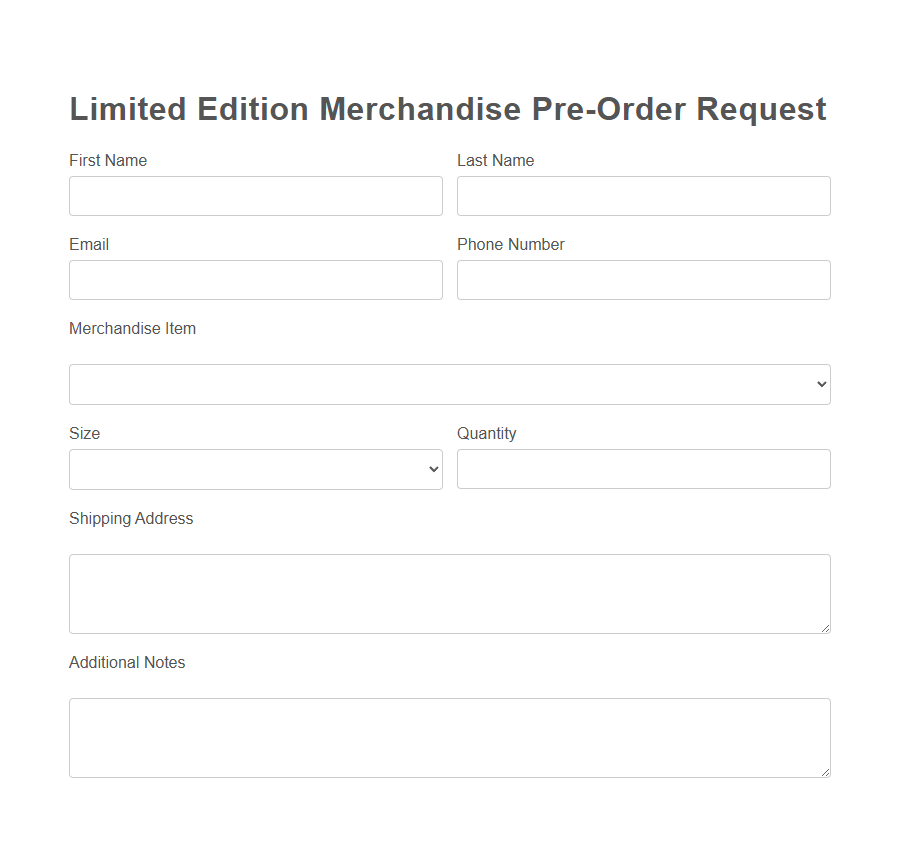Click the form title heading
This screenshot has height=842, width=900.
click(447, 109)
